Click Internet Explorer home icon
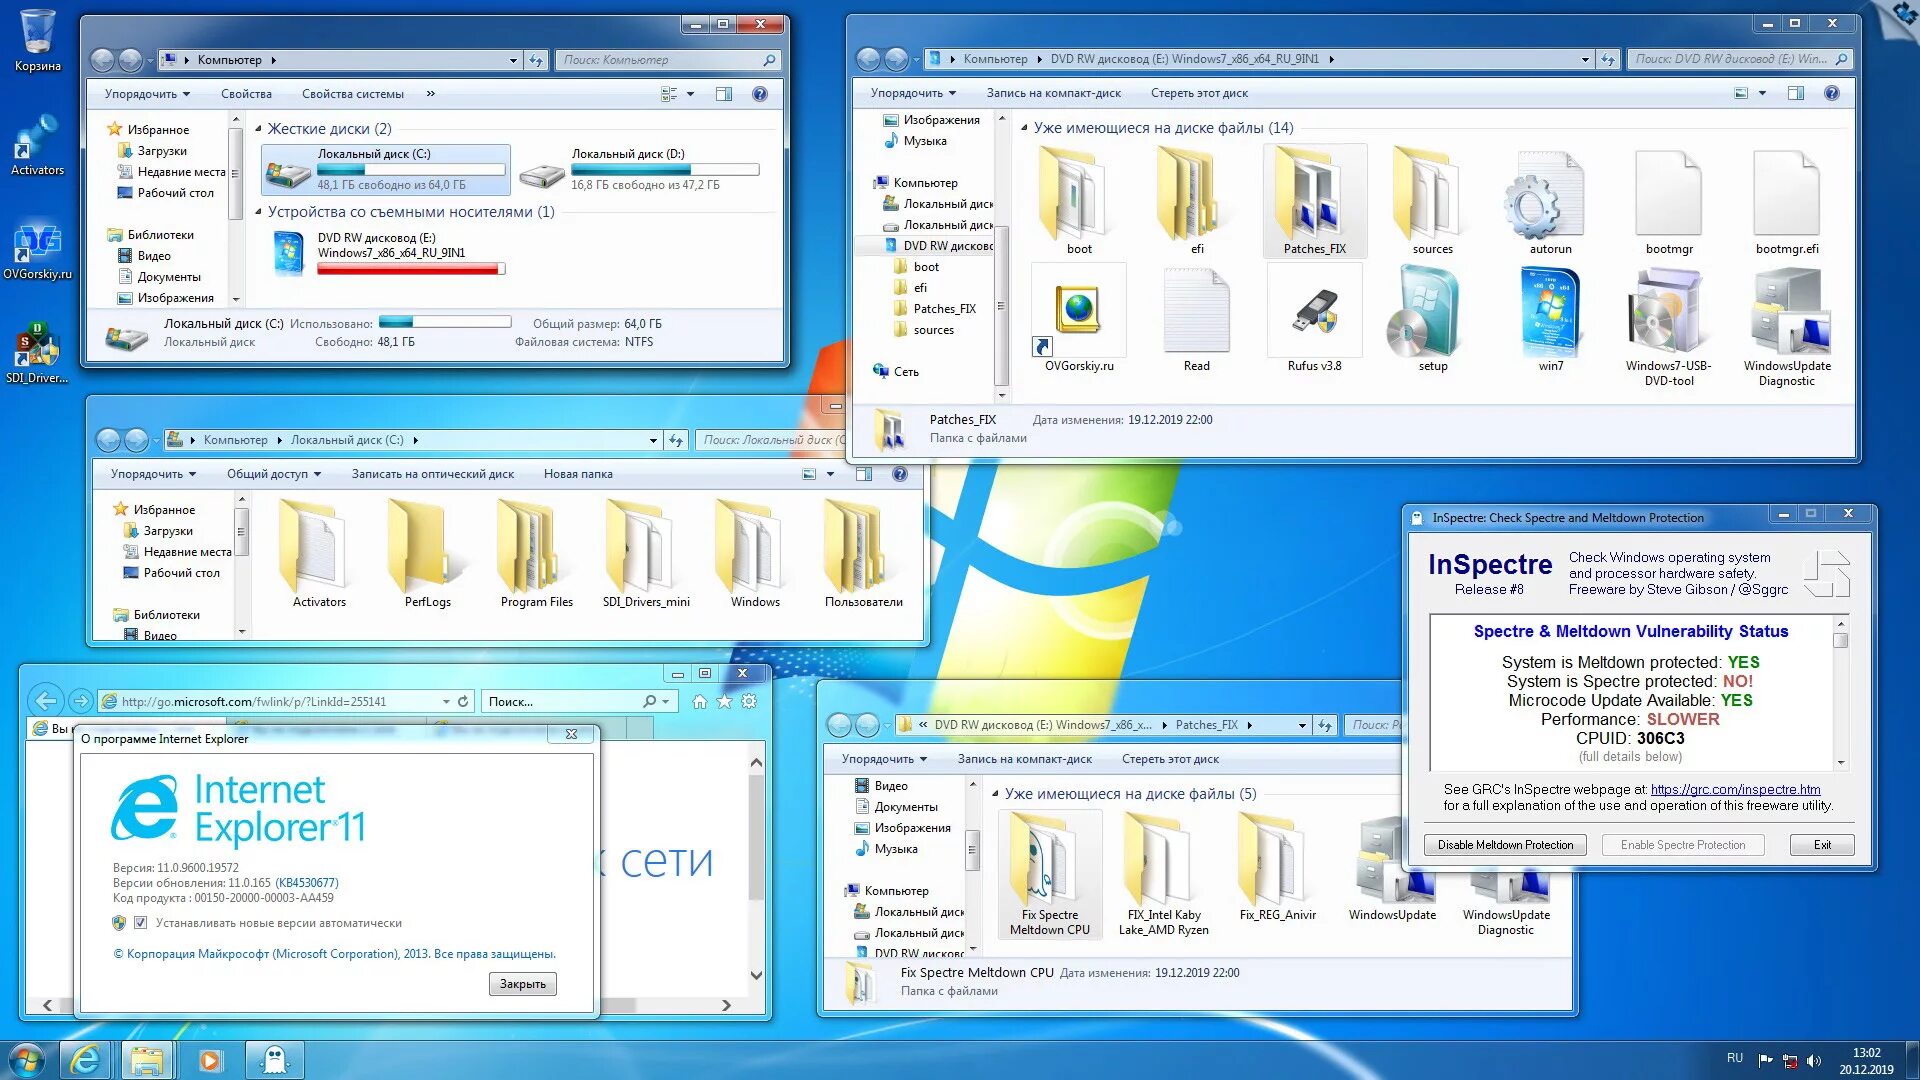Viewport: 1920px width, 1080px height. [x=699, y=702]
